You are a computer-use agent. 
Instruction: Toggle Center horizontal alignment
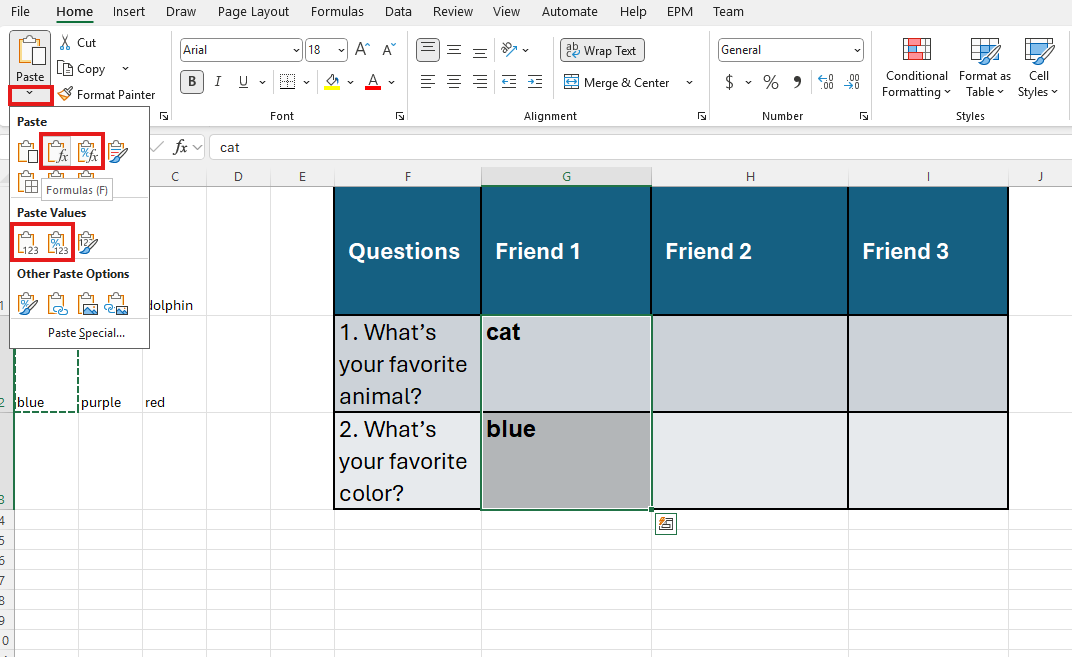(x=454, y=82)
